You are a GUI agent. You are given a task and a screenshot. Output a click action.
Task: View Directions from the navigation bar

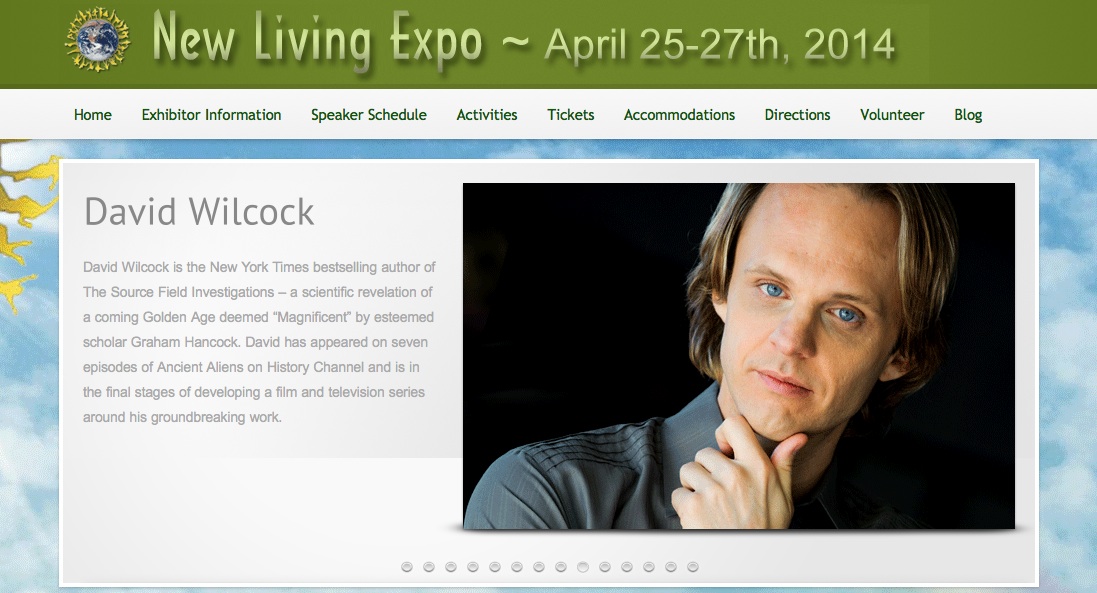(x=798, y=115)
